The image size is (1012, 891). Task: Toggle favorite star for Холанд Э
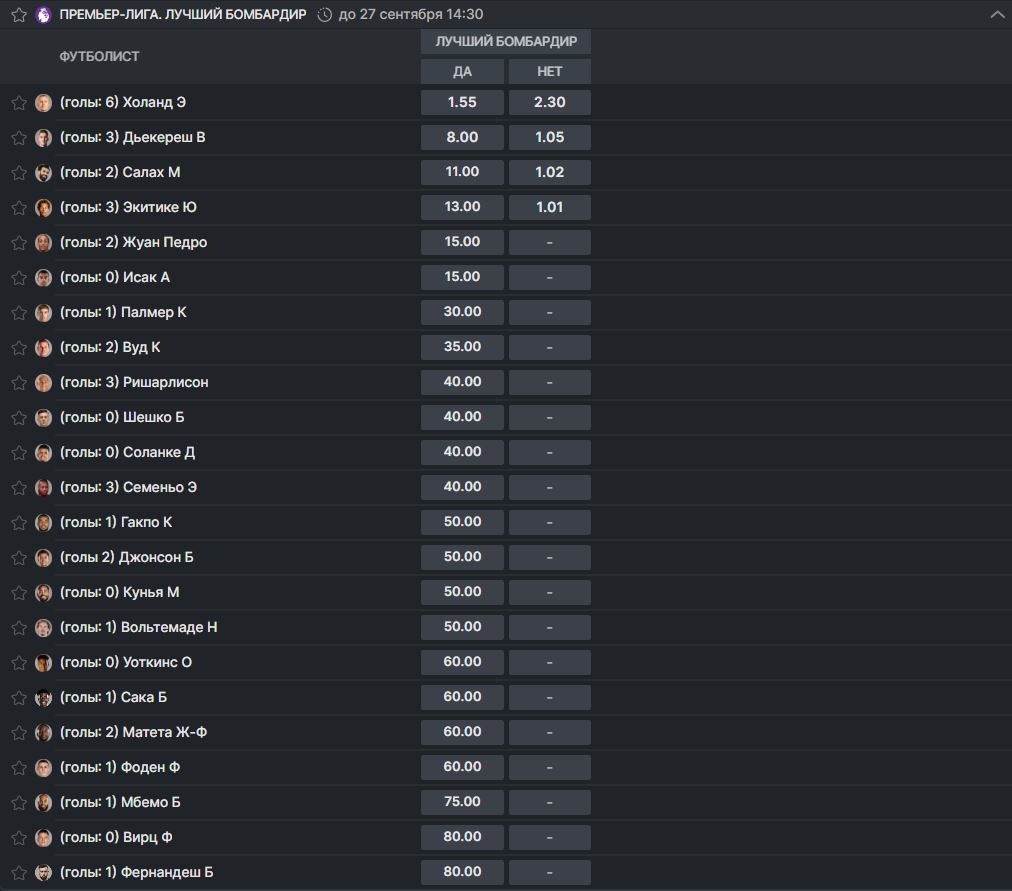[x=18, y=102]
